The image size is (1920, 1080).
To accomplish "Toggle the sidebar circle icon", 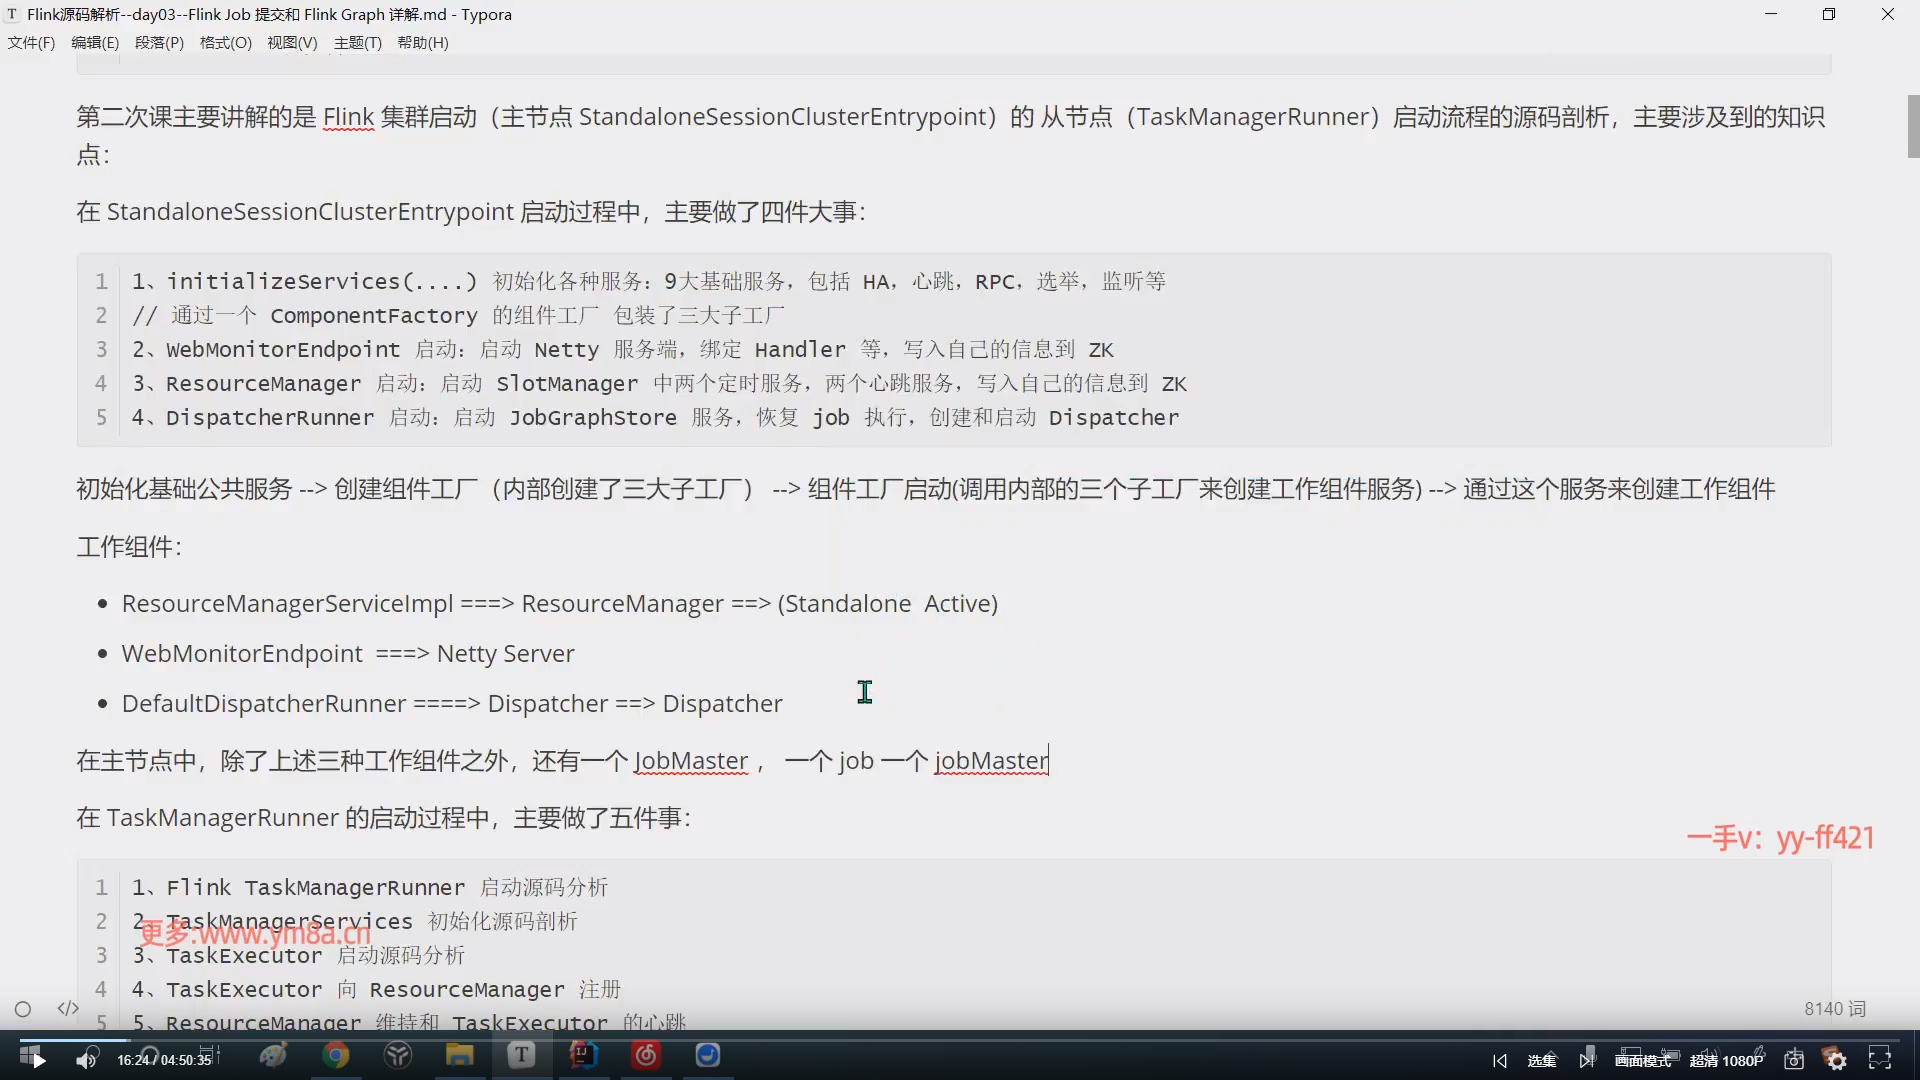I will 23,1009.
